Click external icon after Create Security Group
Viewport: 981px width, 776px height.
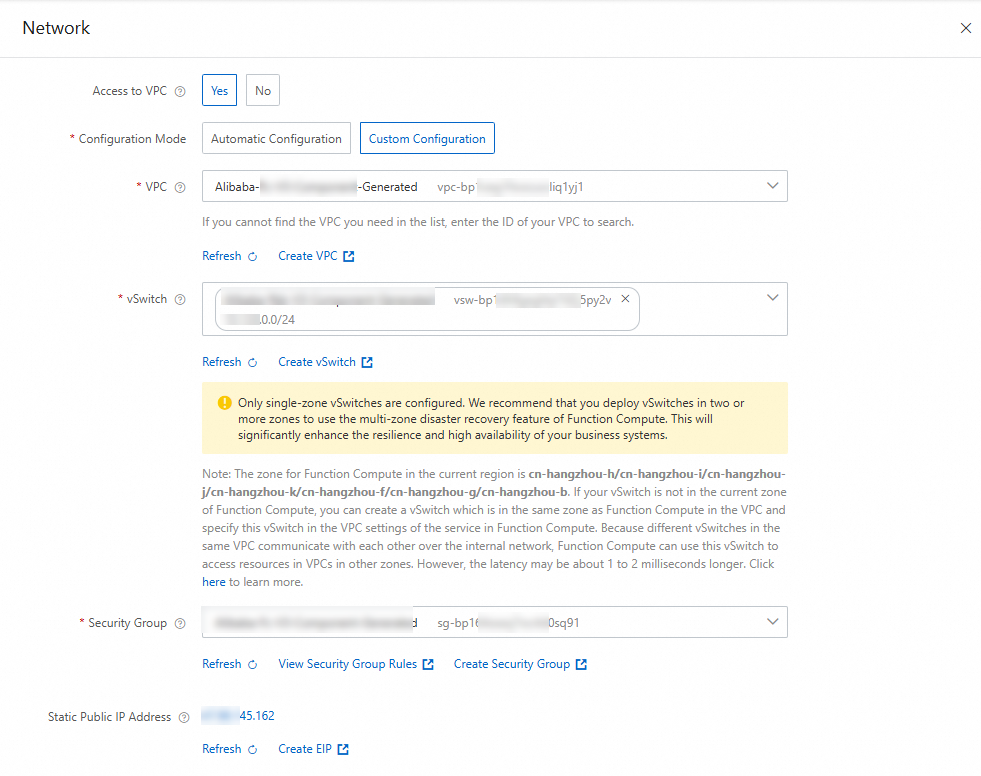[x=581, y=665]
